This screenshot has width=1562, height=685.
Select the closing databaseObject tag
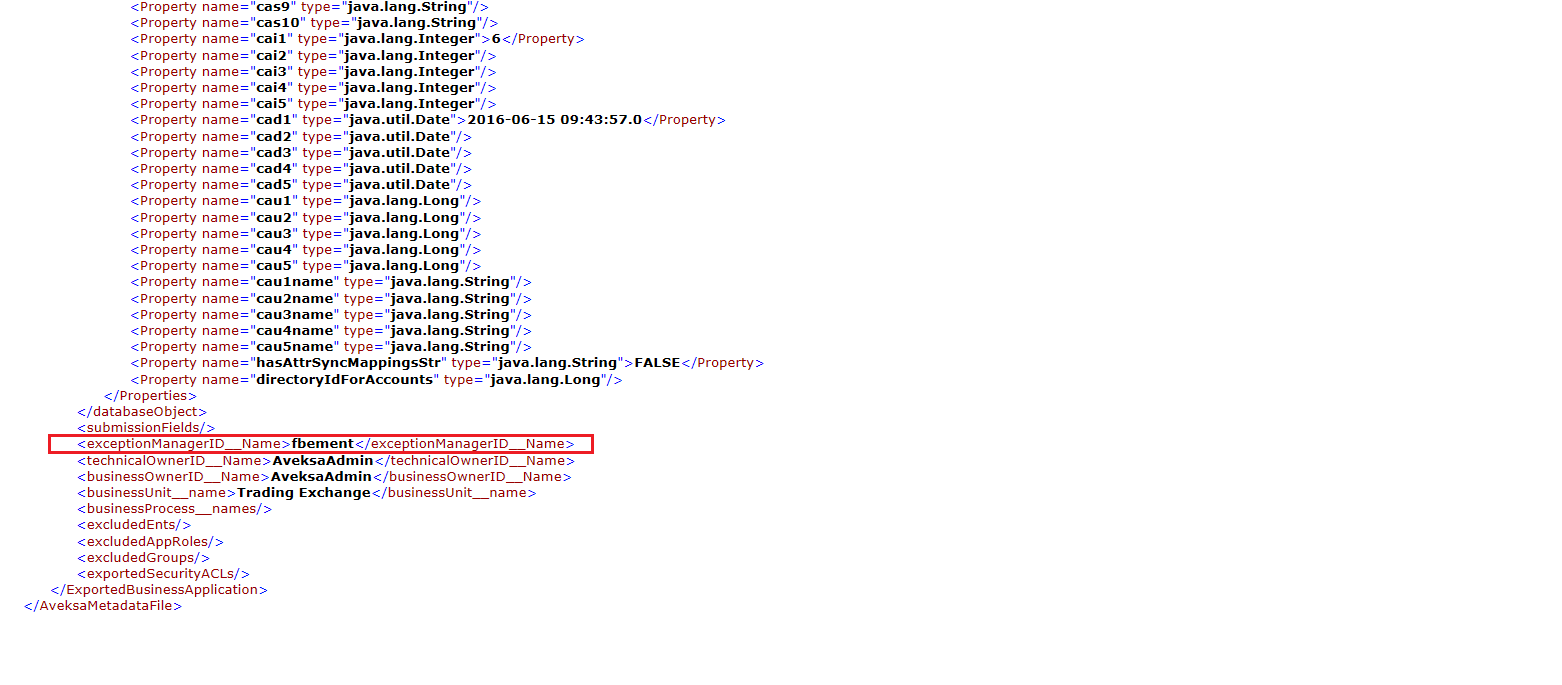(x=140, y=411)
